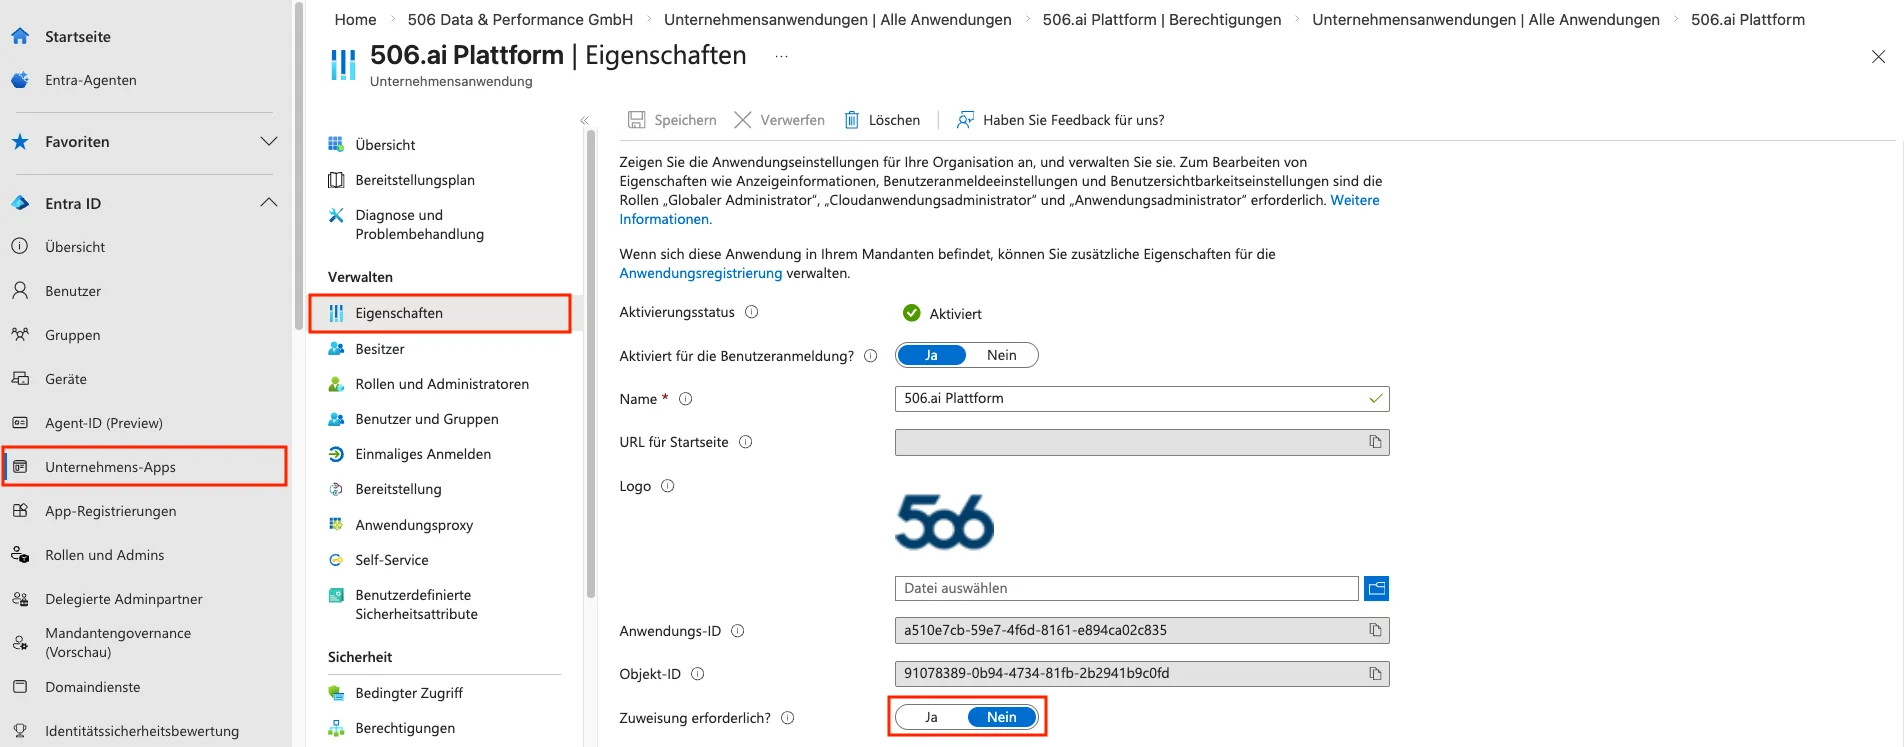Expand the Favoriten section chevron

(269, 142)
